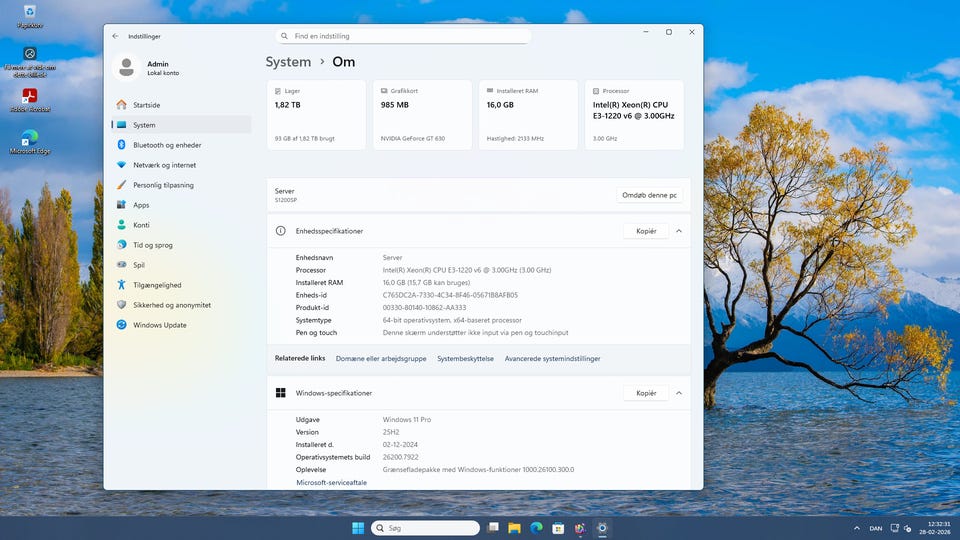Collapse the Windows-specifikationer section
The image size is (960, 540).
coord(679,393)
